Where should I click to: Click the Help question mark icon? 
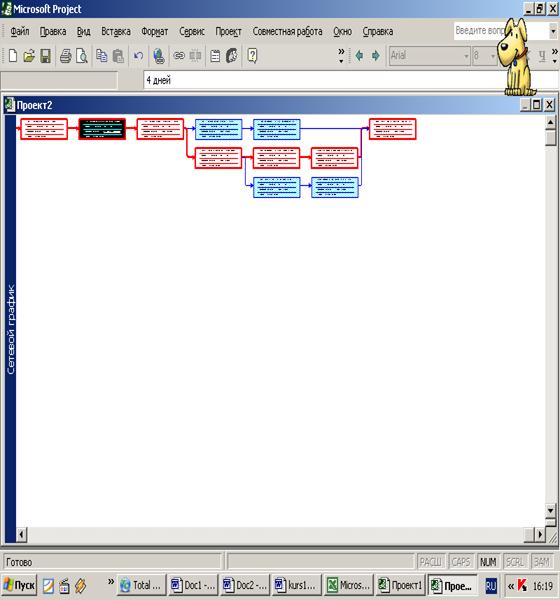coord(252,56)
